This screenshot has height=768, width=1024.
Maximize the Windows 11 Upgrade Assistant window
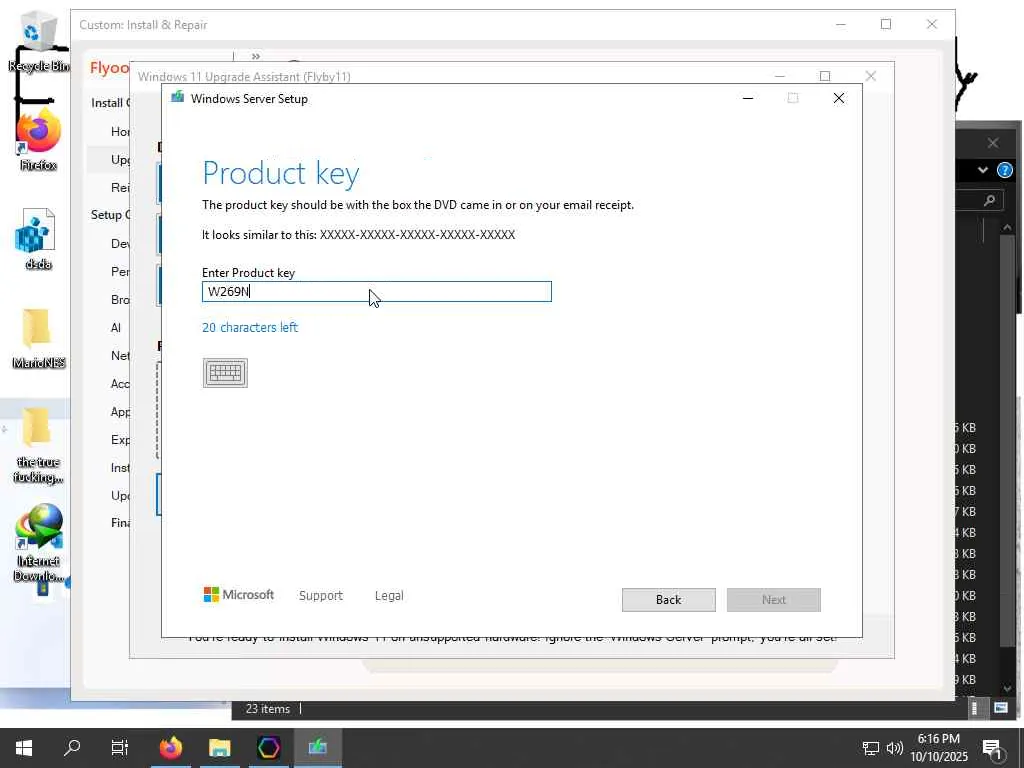825,76
